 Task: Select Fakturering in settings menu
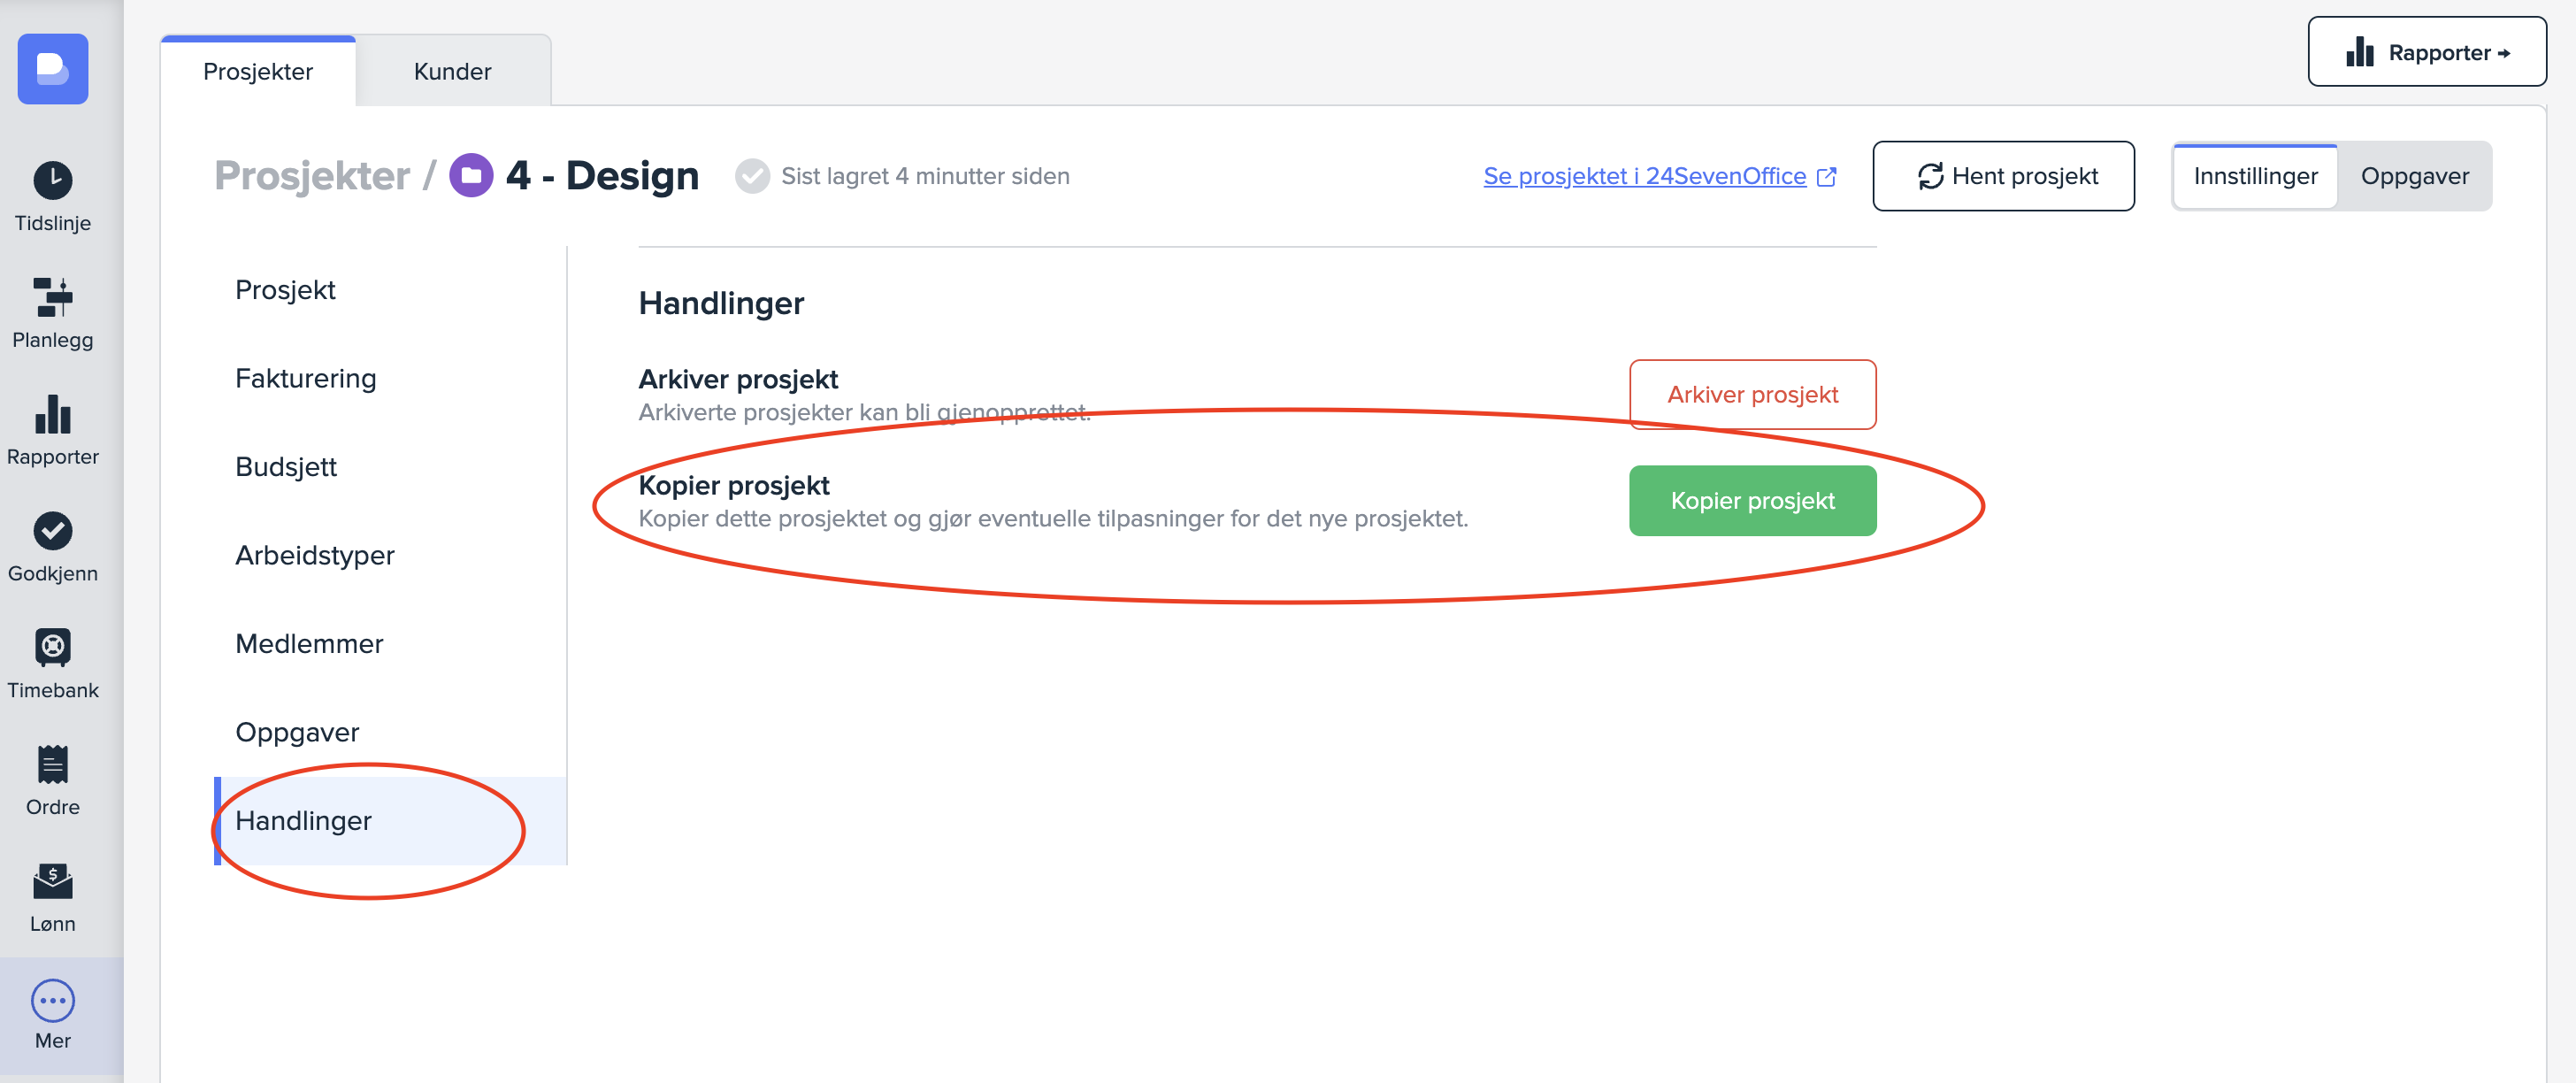pyautogui.click(x=306, y=379)
